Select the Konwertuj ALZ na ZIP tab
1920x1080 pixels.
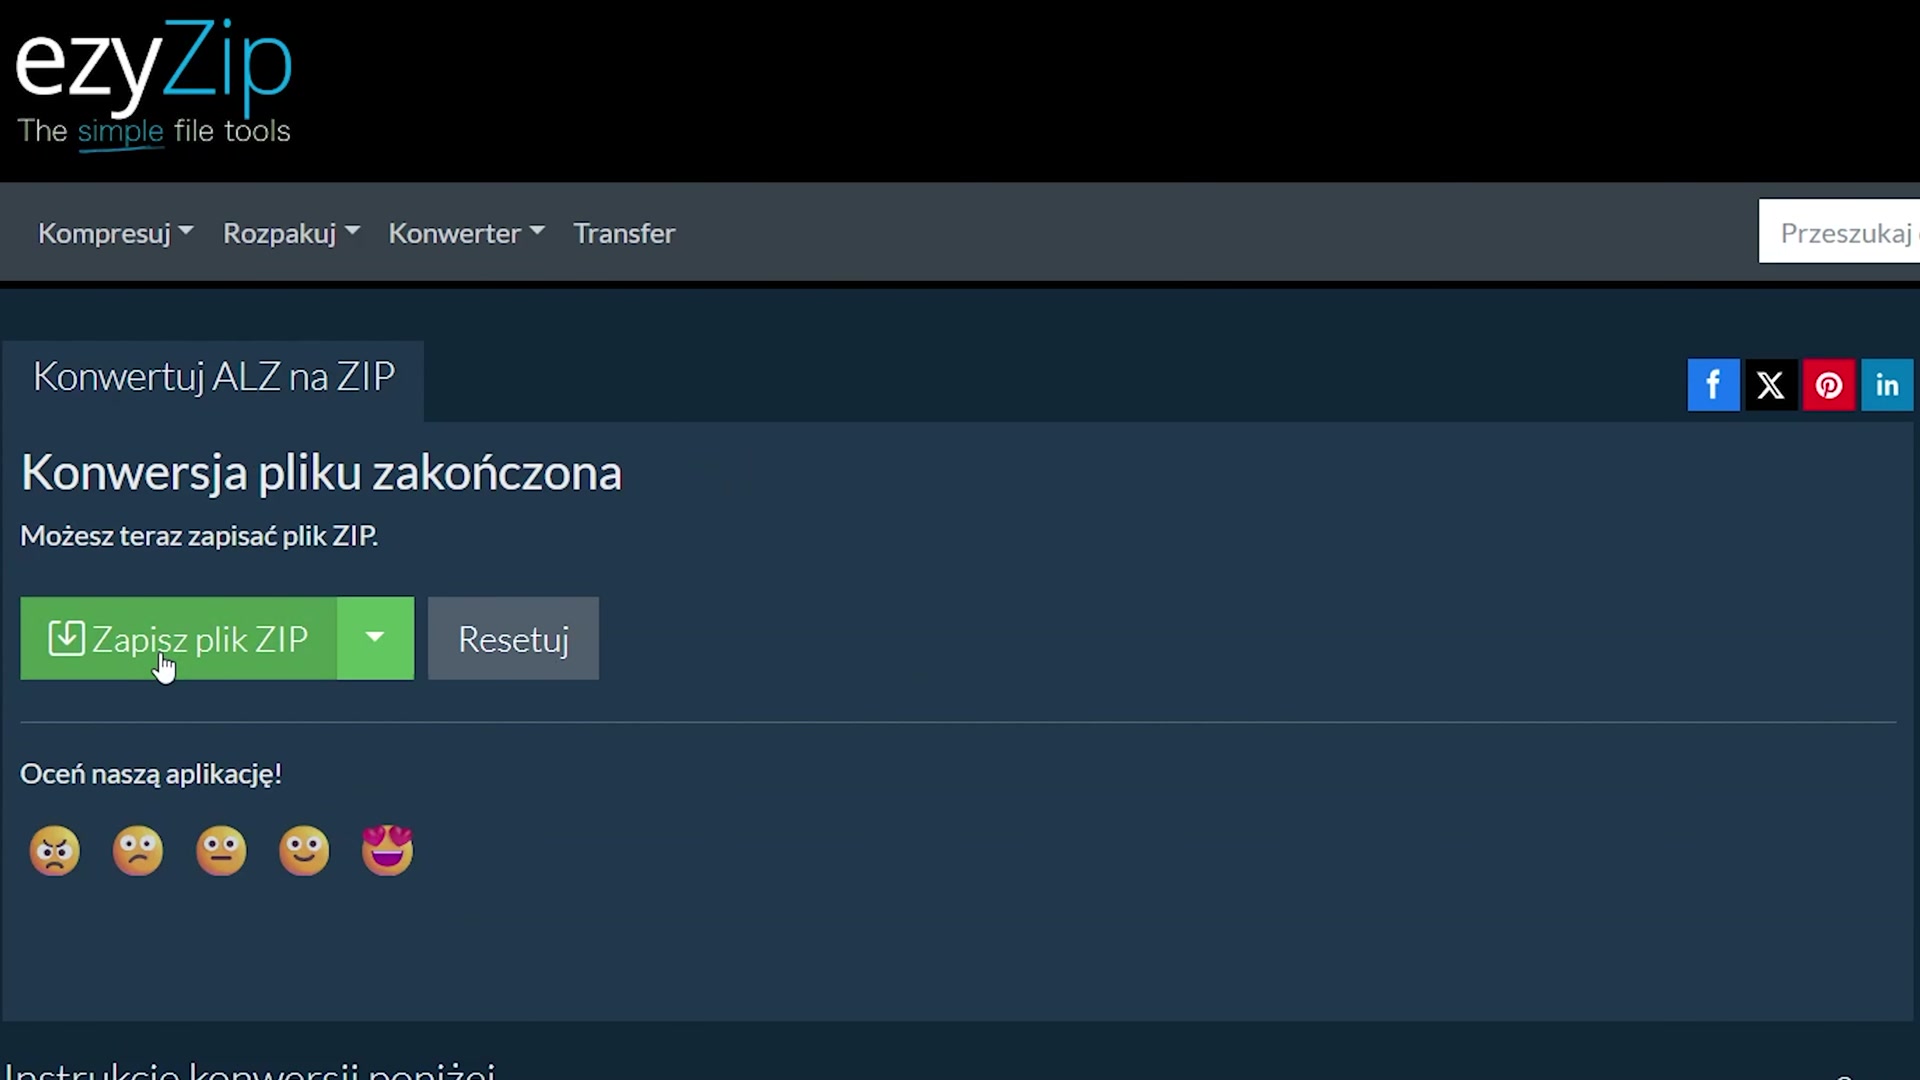(214, 378)
